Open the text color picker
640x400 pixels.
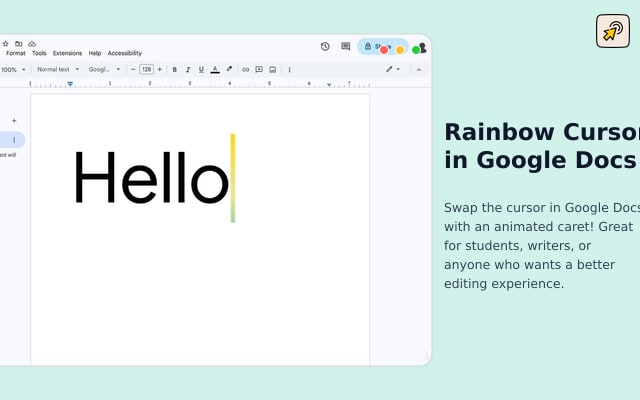[x=215, y=70]
